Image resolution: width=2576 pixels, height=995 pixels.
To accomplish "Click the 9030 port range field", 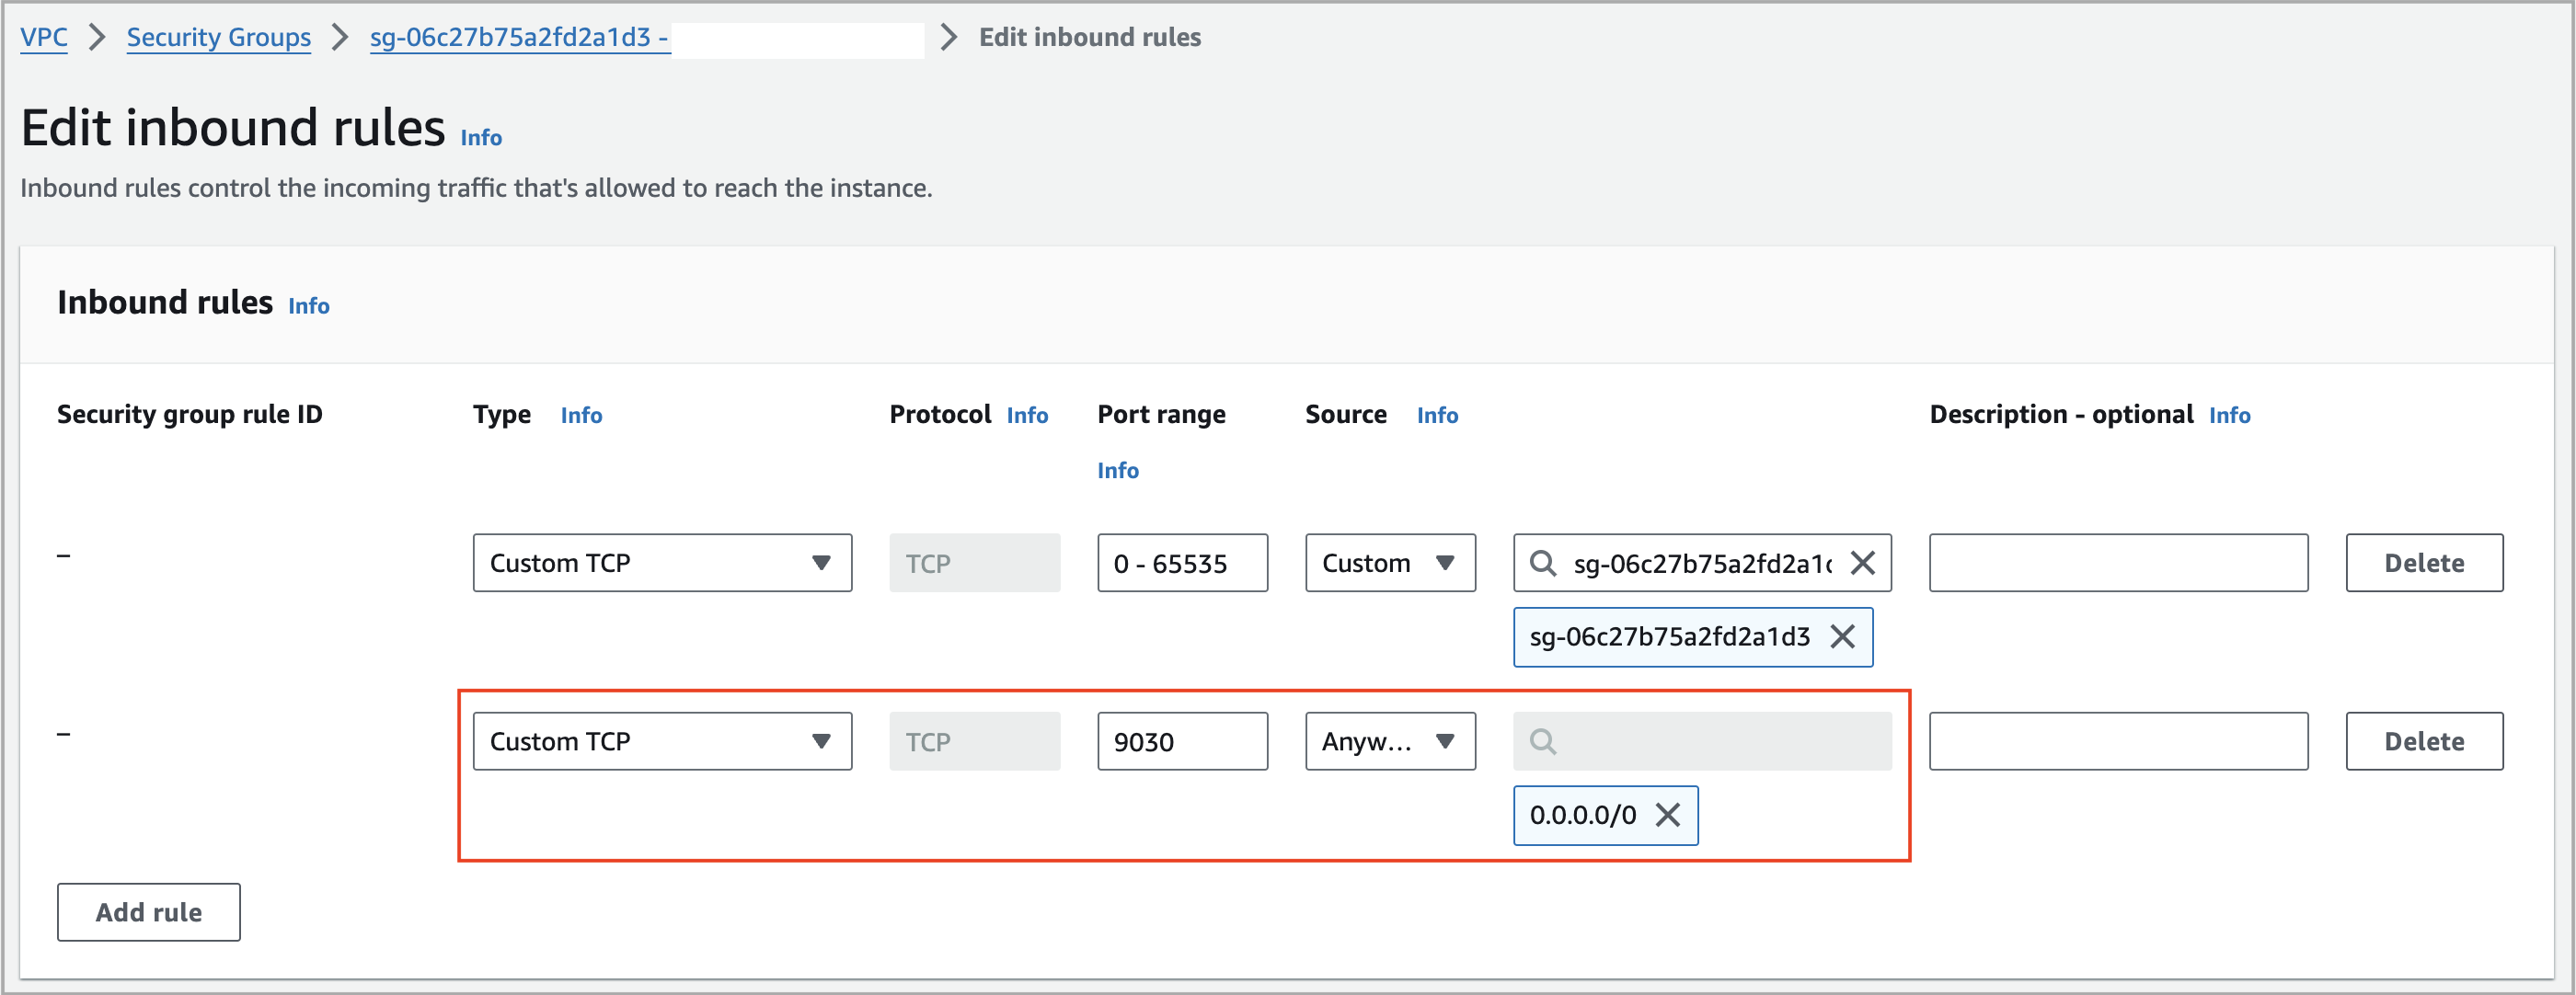I will 1182,741.
